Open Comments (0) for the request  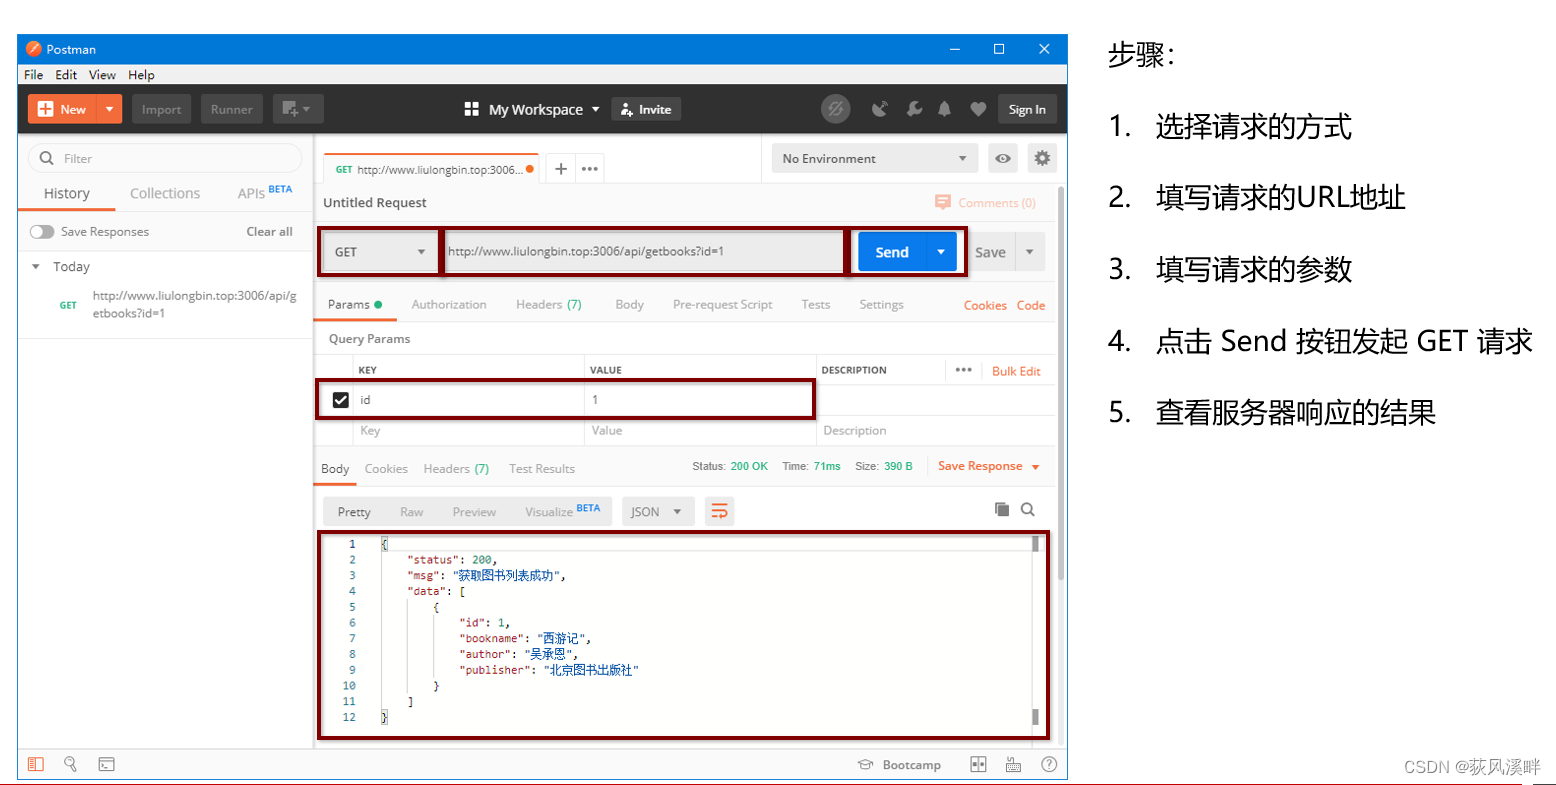[x=985, y=202]
